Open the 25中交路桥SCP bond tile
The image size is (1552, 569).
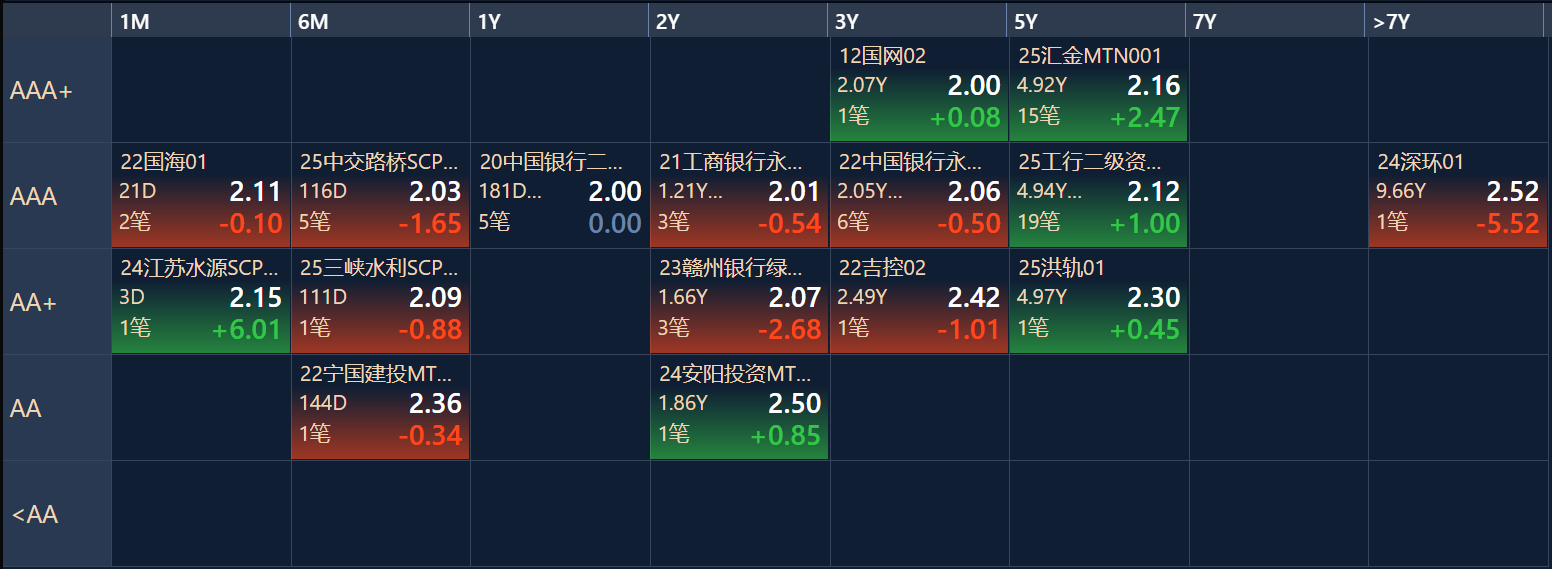pos(380,196)
